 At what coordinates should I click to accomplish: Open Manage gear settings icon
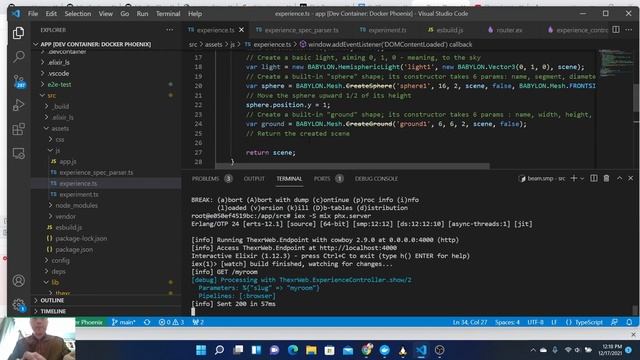click(18, 304)
